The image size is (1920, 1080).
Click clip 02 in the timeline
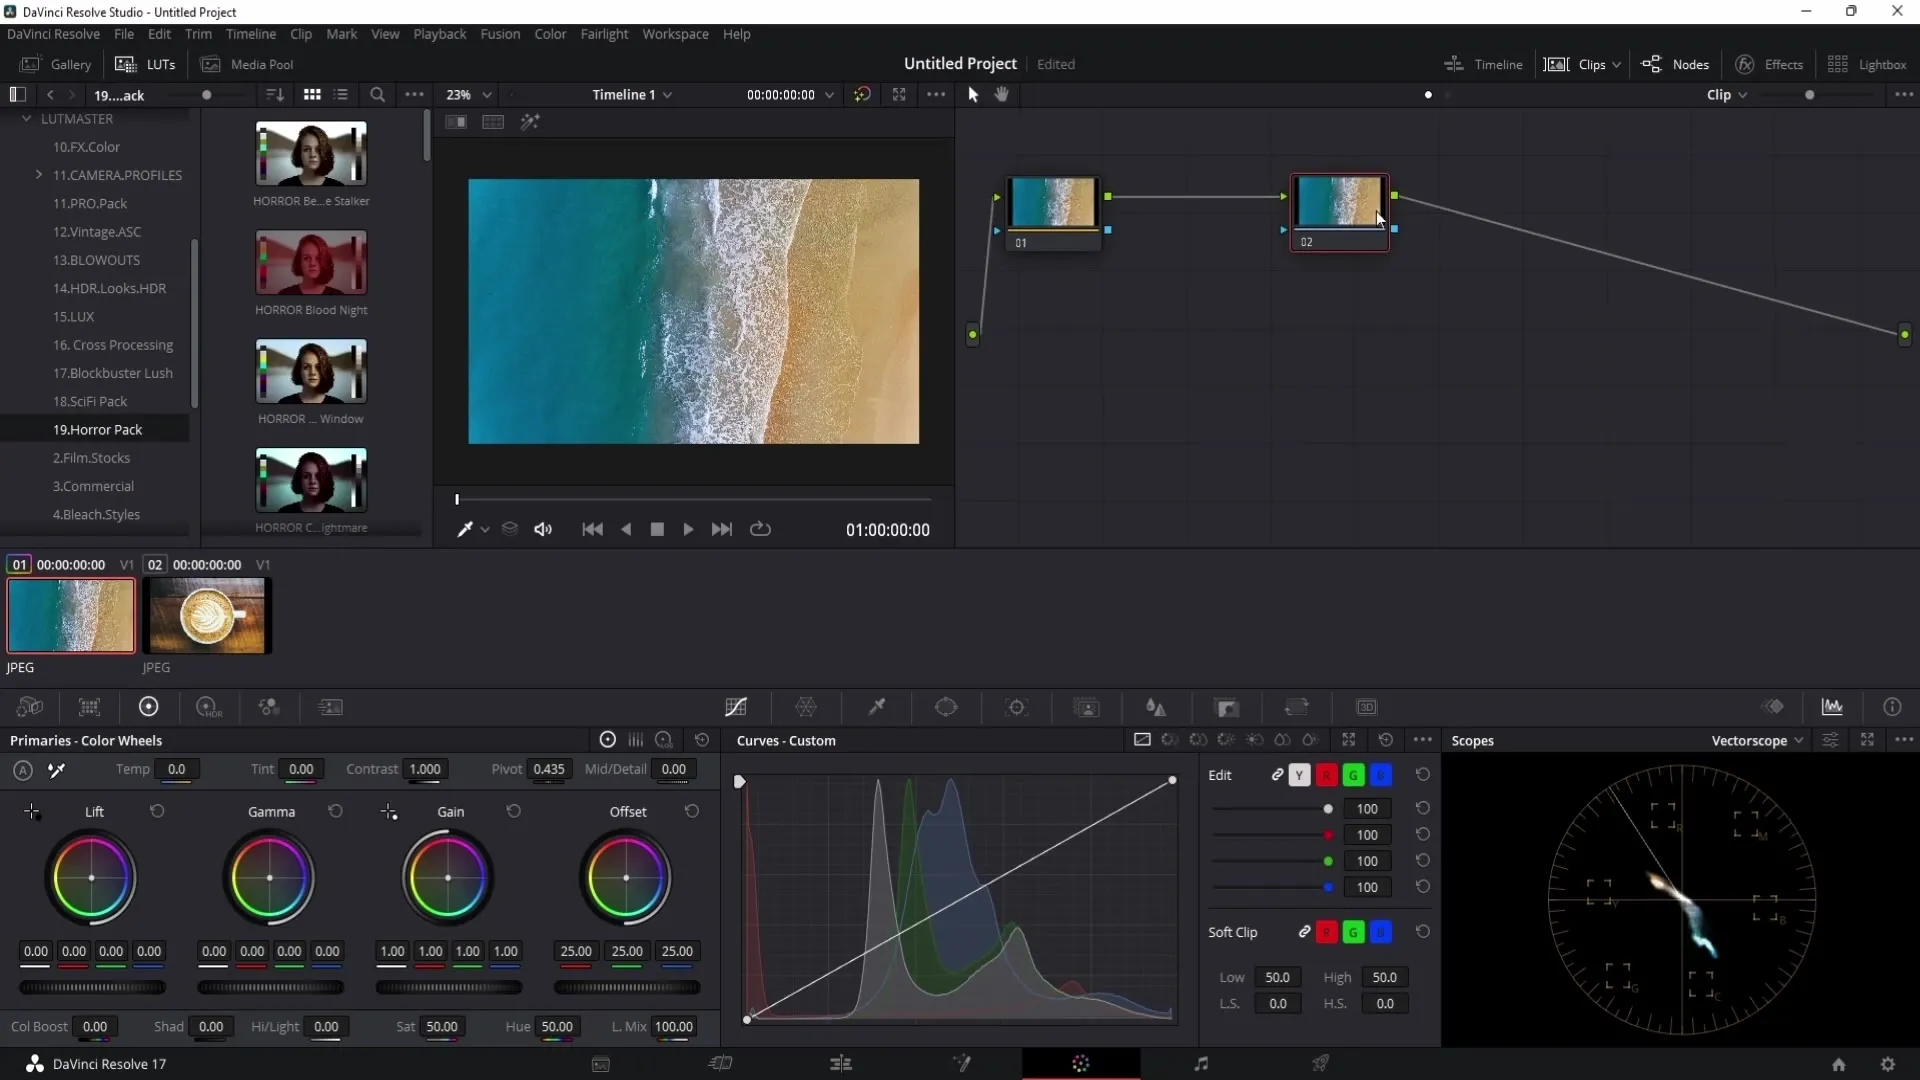206,616
